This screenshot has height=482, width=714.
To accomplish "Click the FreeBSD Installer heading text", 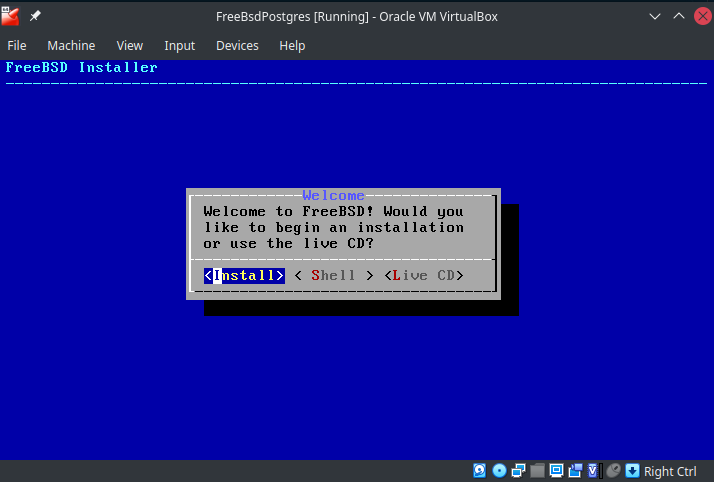I will (x=82, y=67).
